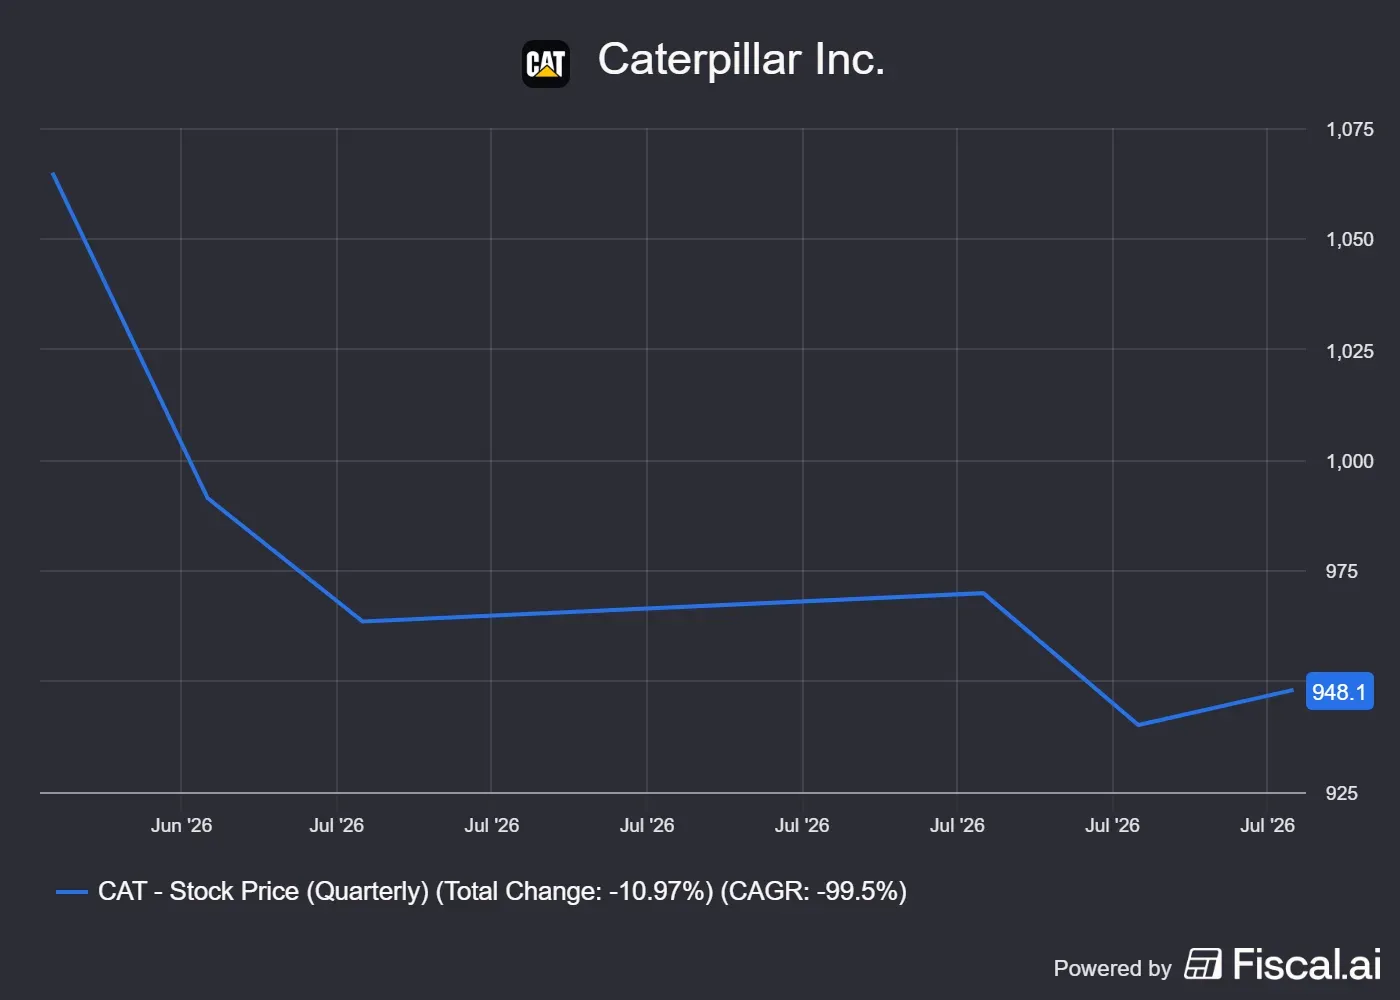Click the 1,025 y-axis label

click(1349, 351)
